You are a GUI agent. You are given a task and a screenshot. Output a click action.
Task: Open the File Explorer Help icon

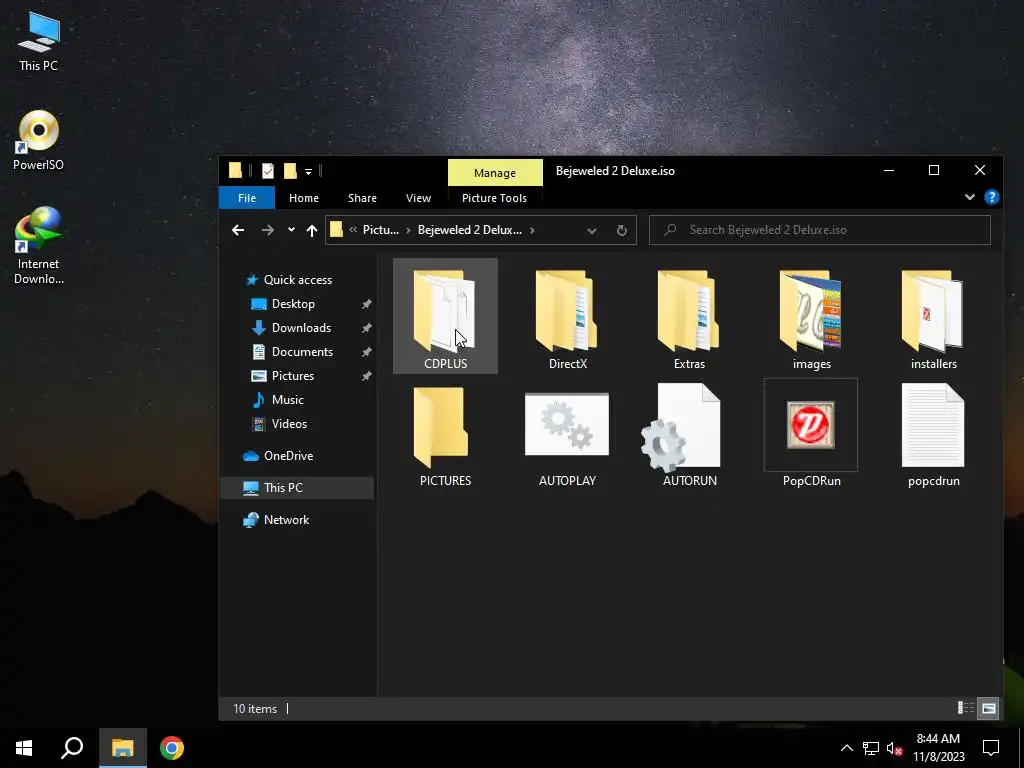(991, 197)
